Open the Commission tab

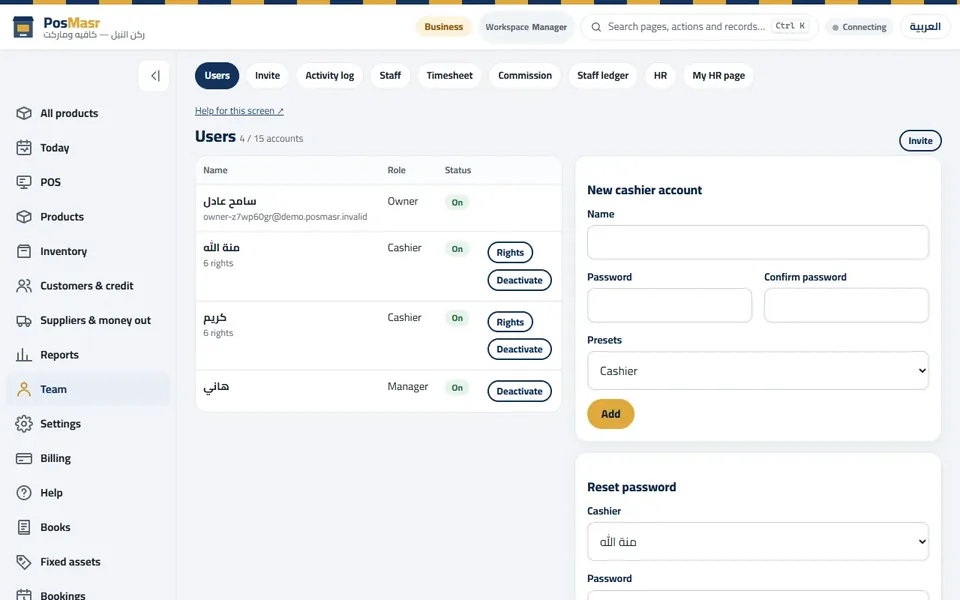coord(525,75)
